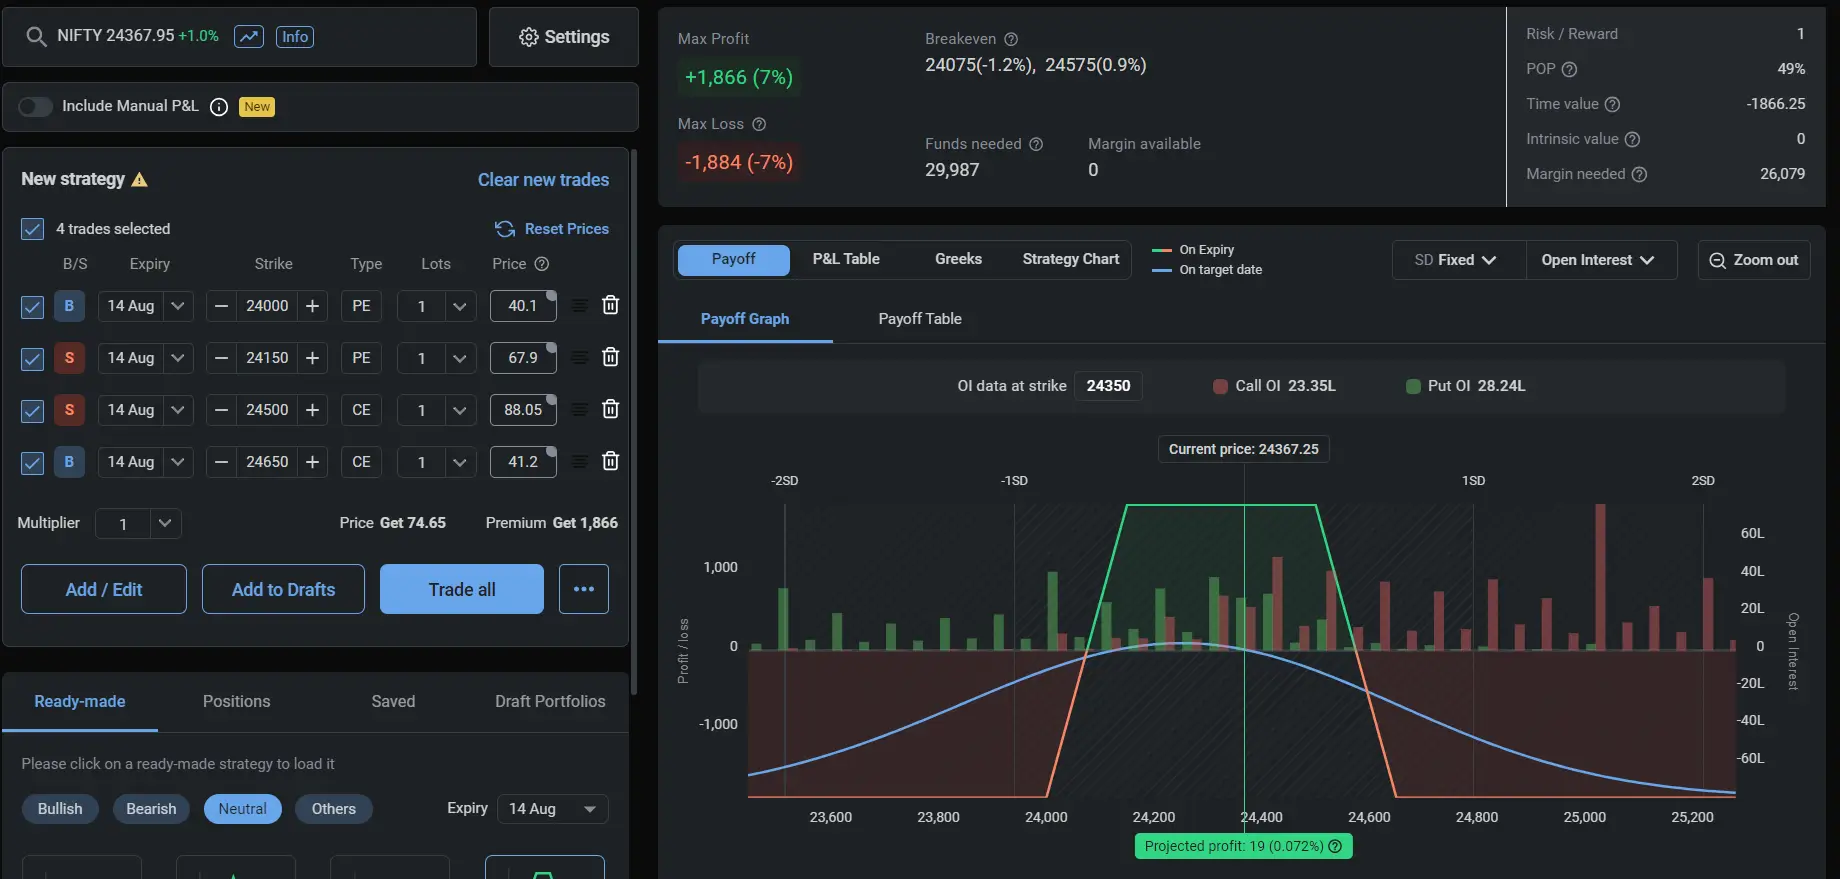Screen dimensions: 1840x879
Task: Toggle Include Manual P&L switch
Action: (35, 107)
